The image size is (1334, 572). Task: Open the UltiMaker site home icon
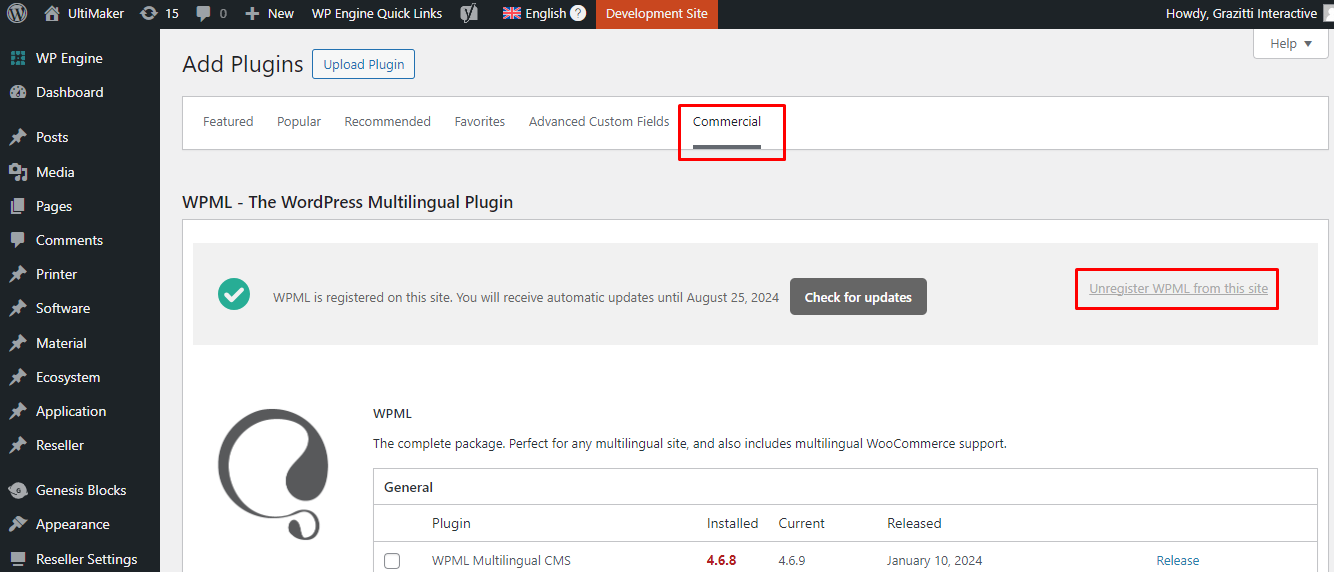pyautogui.click(x=52, y=13)
